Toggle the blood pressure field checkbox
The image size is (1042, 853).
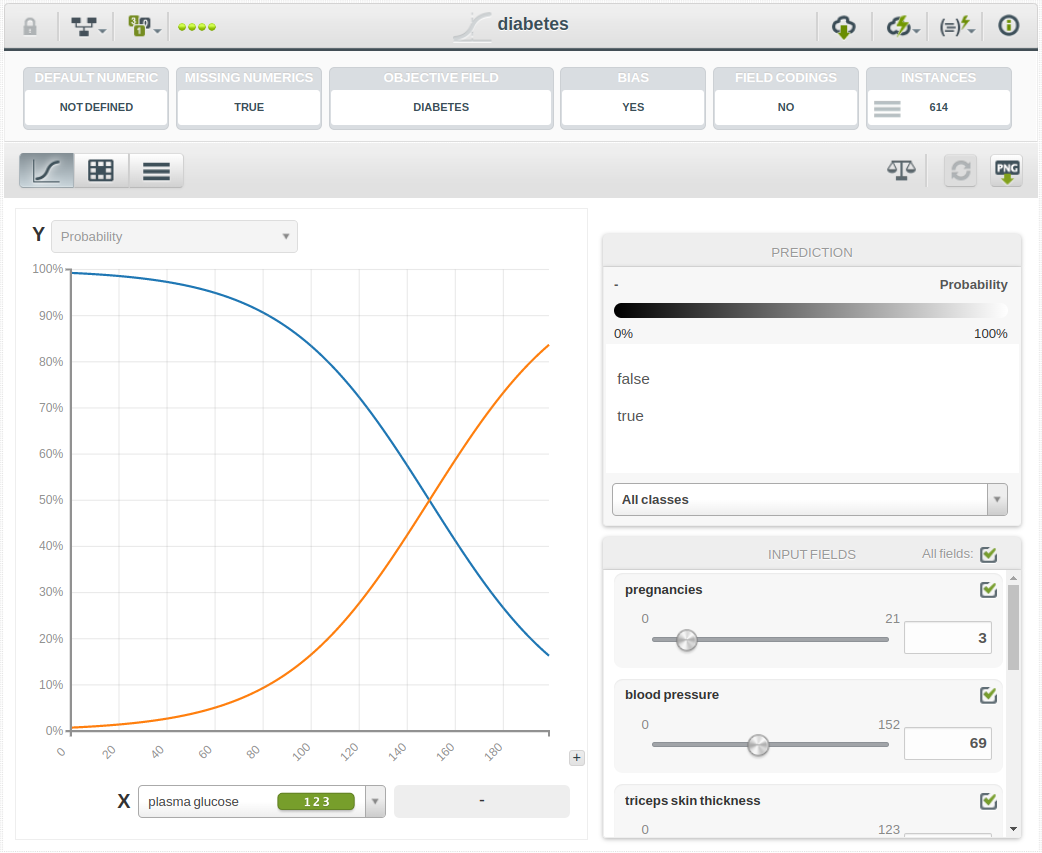(x=988, y=695)
